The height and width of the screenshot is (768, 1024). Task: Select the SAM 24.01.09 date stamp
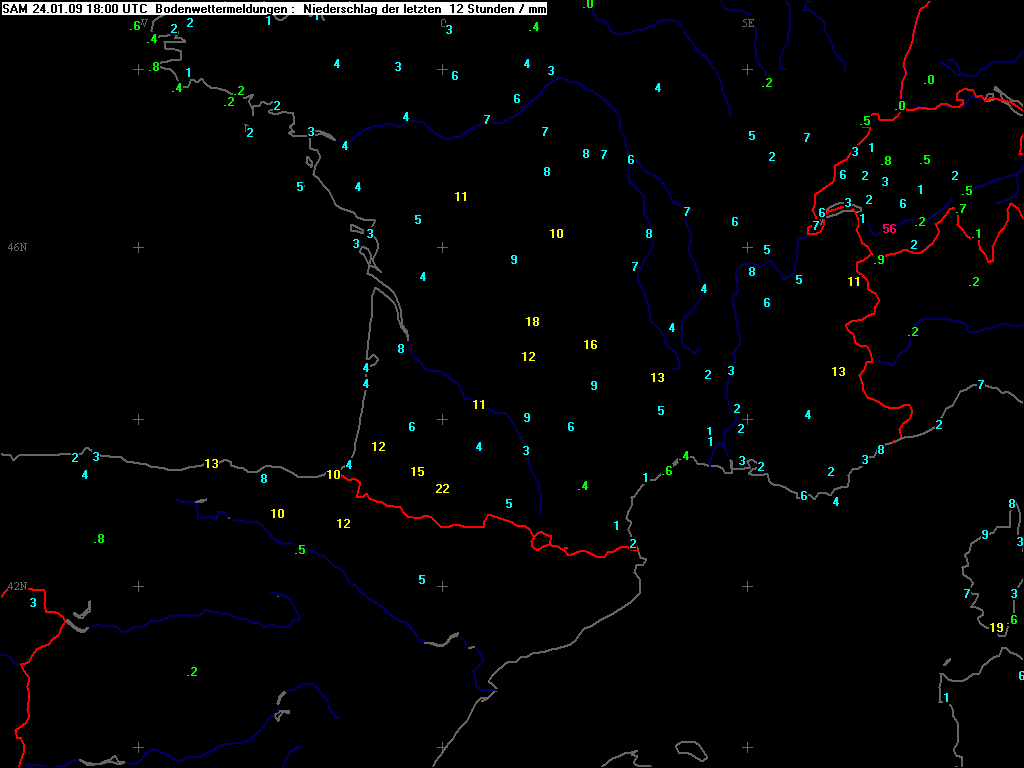(x=44, y=8)
